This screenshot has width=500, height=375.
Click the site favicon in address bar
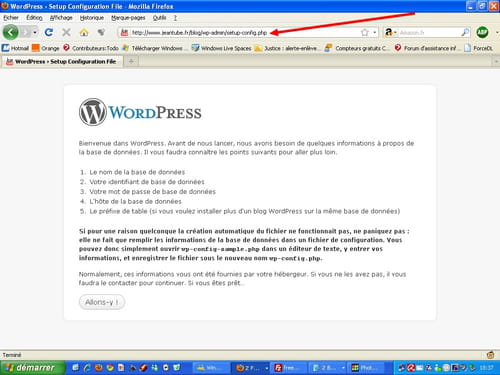[x=124, y=32]
